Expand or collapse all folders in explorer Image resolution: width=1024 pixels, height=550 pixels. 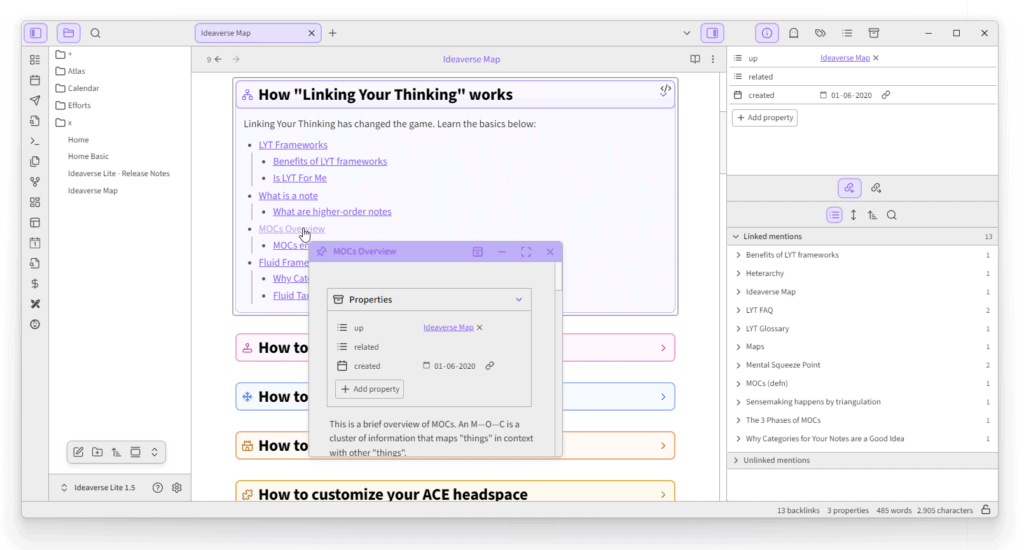(x=155, y=452)
